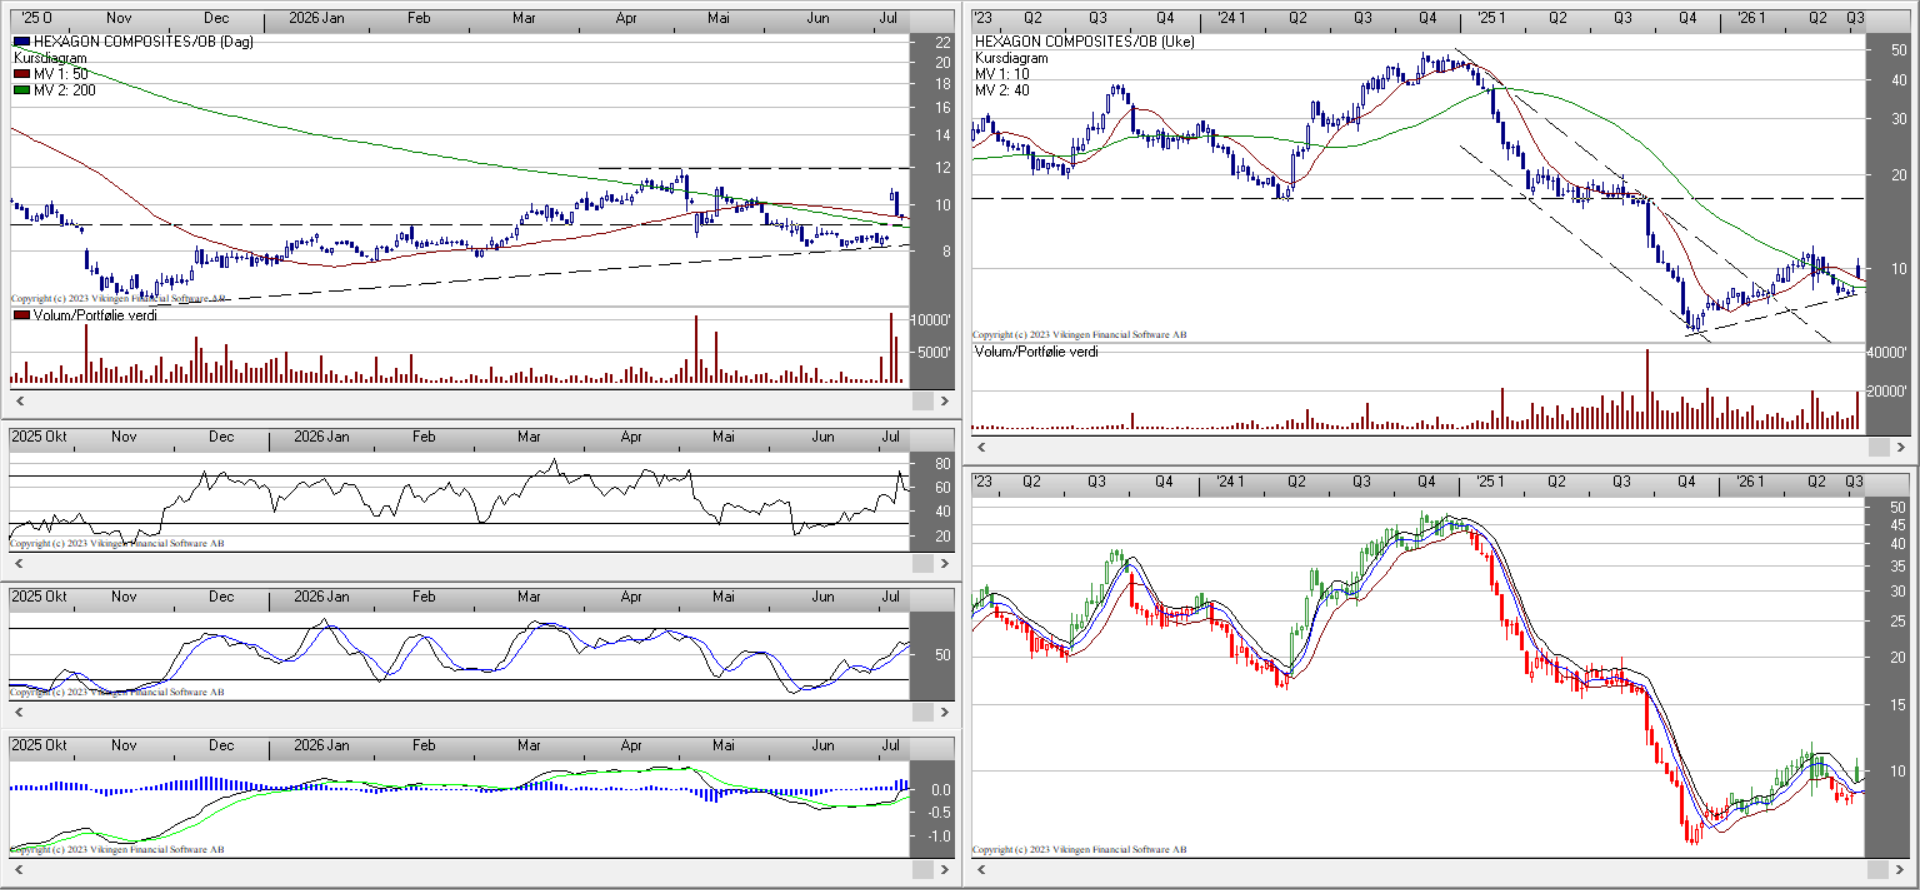1920x890 pixels.
Task: Click left scroll arrow under RSI panel
Action: tap(19, 564)
